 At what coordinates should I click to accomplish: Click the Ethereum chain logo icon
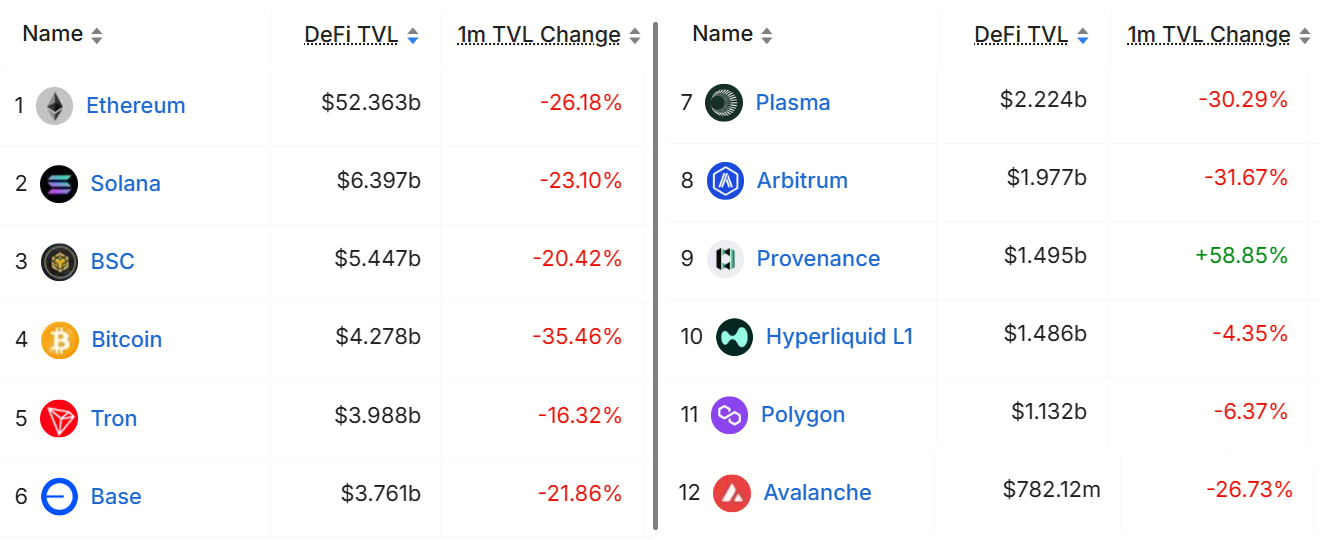coord(55,105)
